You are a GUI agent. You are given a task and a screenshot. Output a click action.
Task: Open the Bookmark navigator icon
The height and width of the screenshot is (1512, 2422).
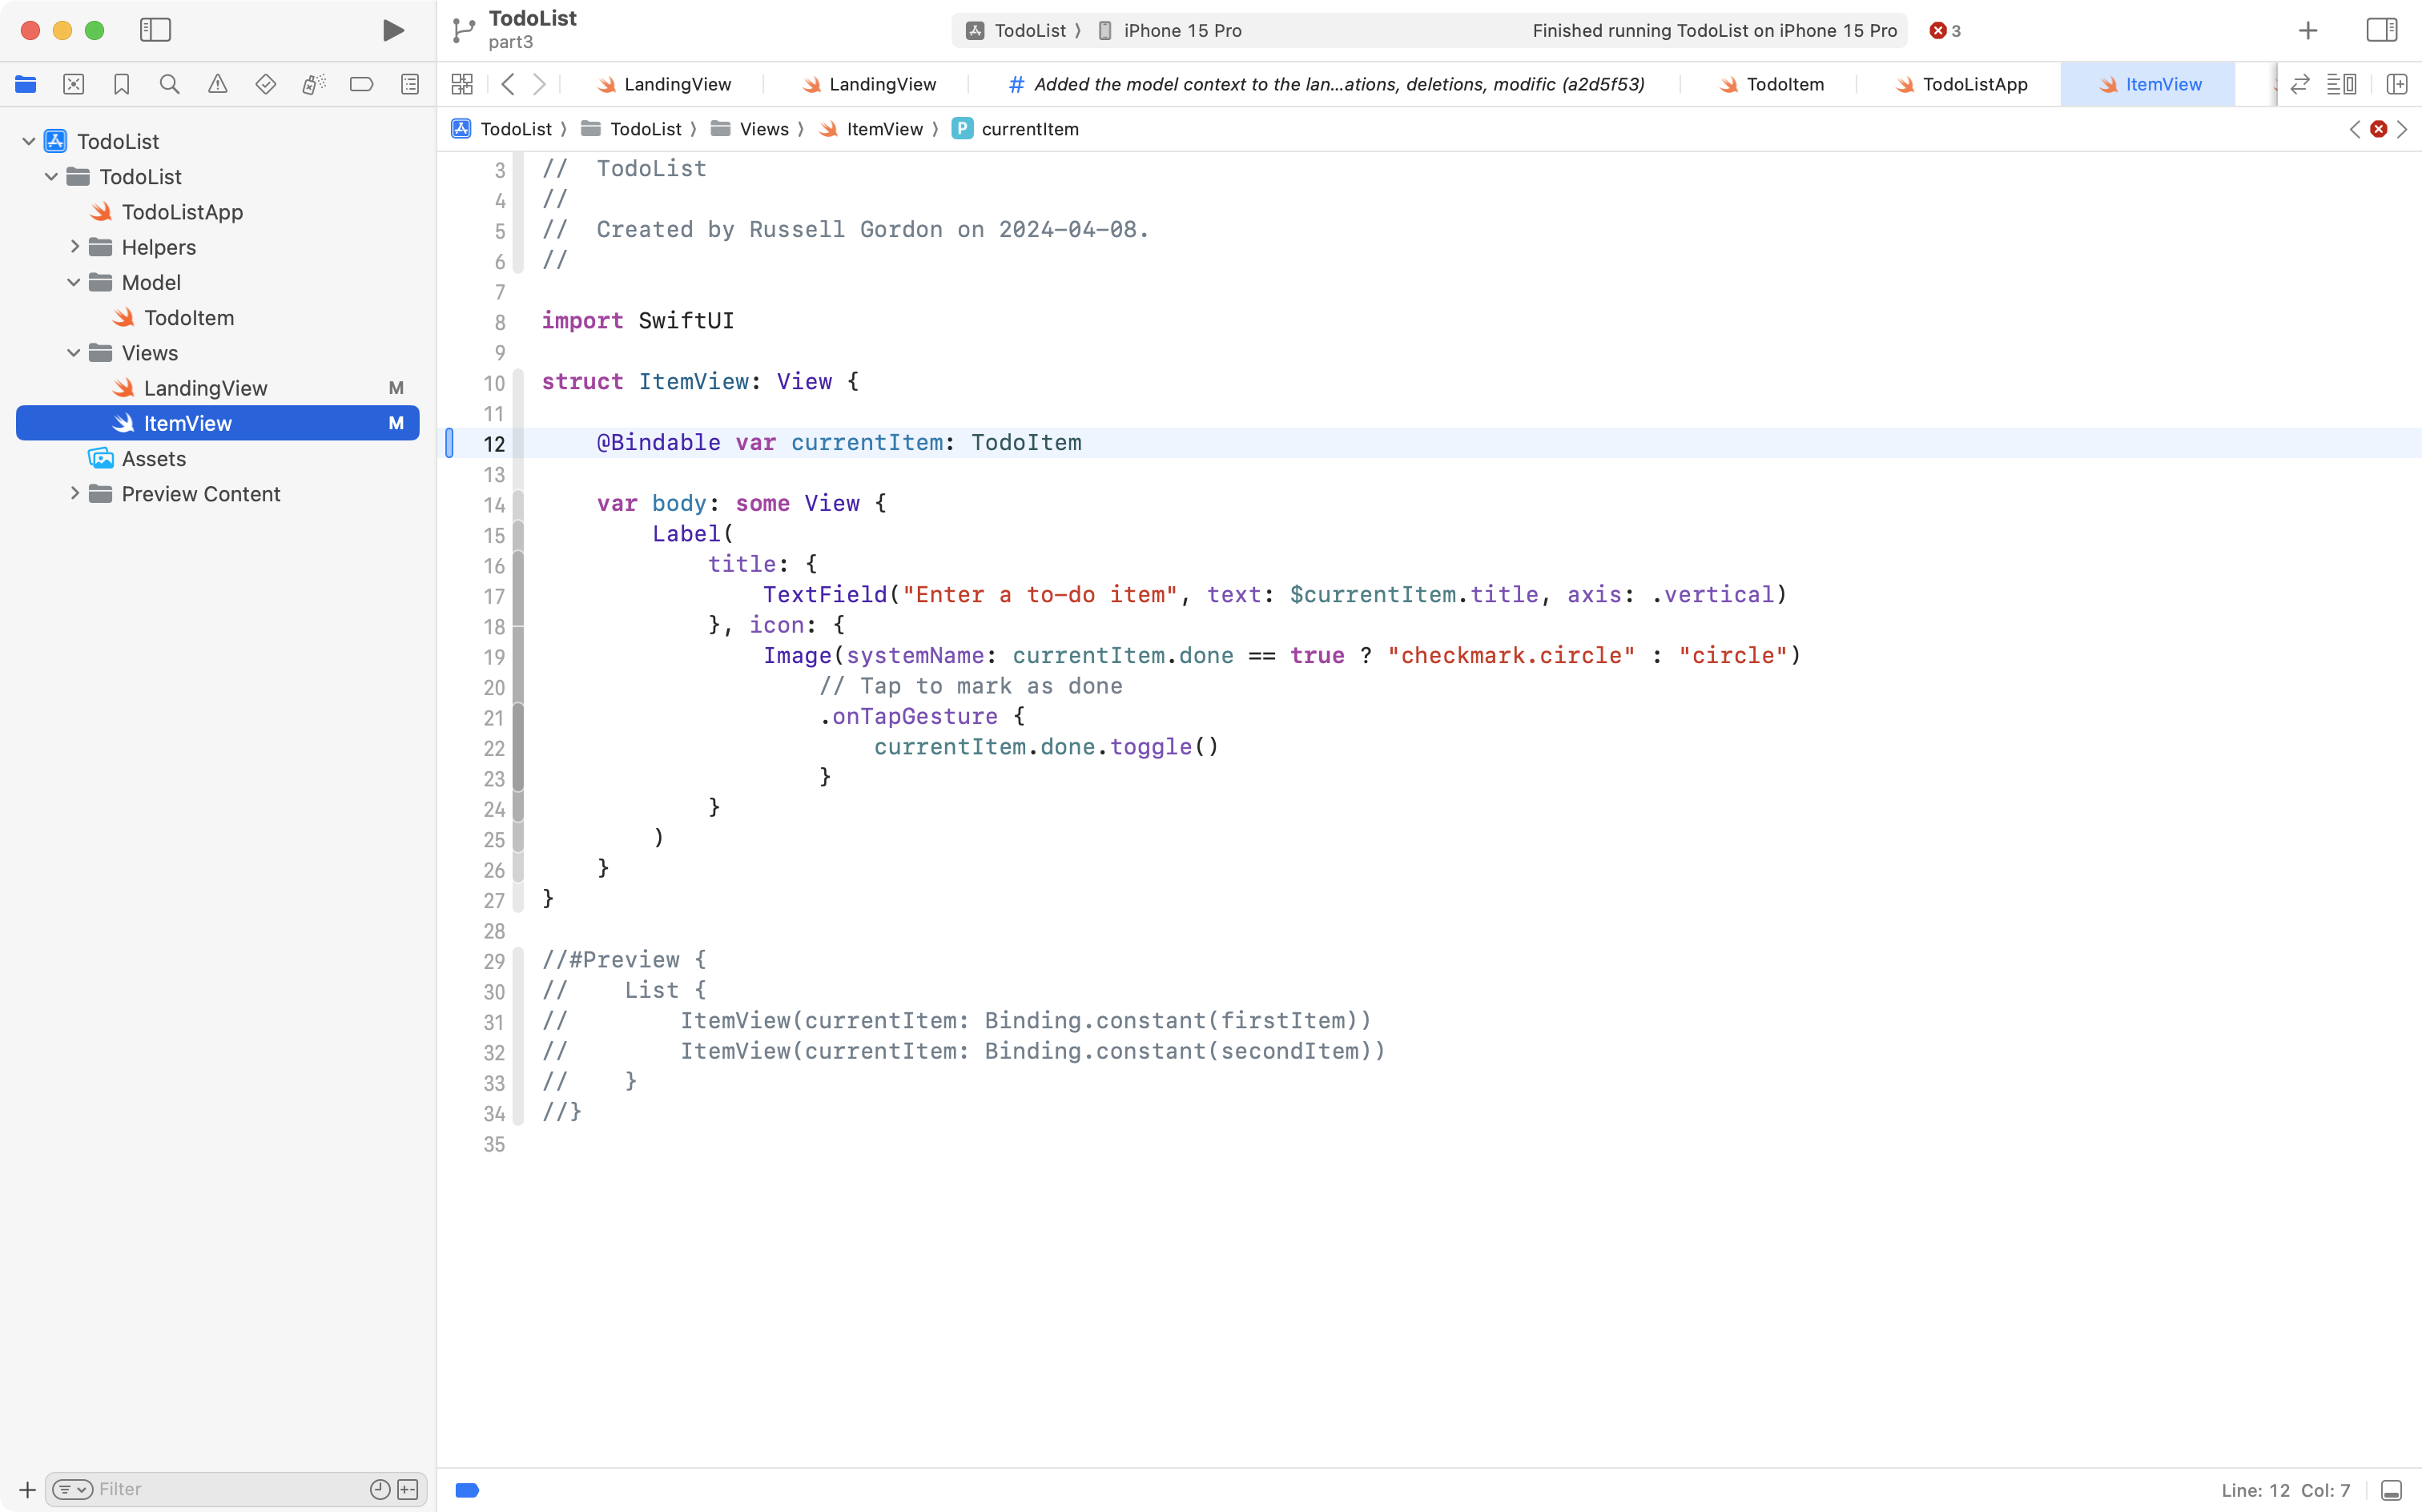pyautogui.click(x=121, y=84)
